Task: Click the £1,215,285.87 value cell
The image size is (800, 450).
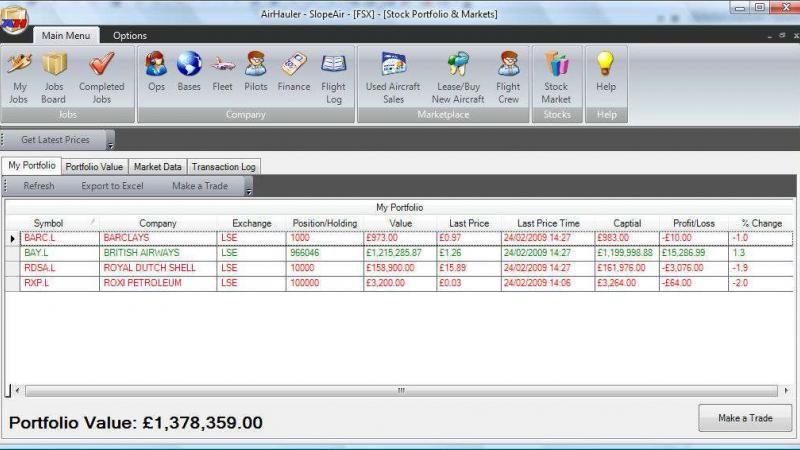Action: (x=400, y=253)
